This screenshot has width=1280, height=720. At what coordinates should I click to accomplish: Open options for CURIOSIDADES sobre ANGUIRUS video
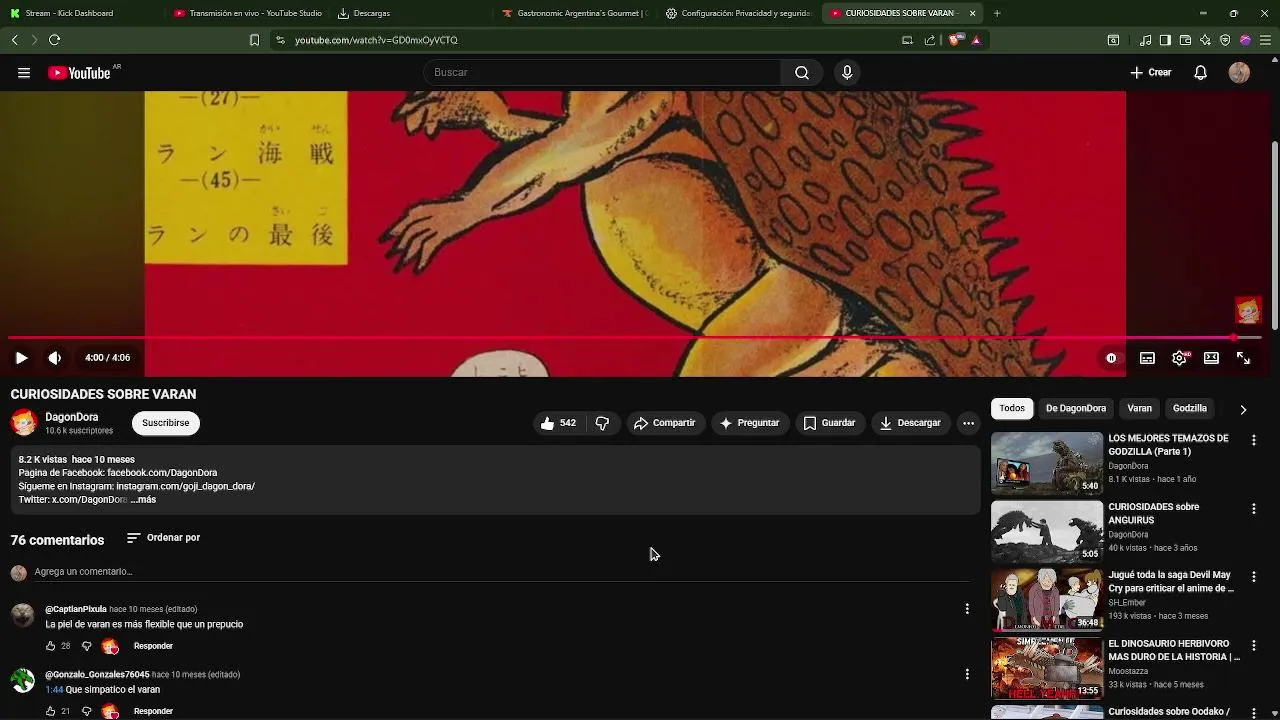(1253, 509)
